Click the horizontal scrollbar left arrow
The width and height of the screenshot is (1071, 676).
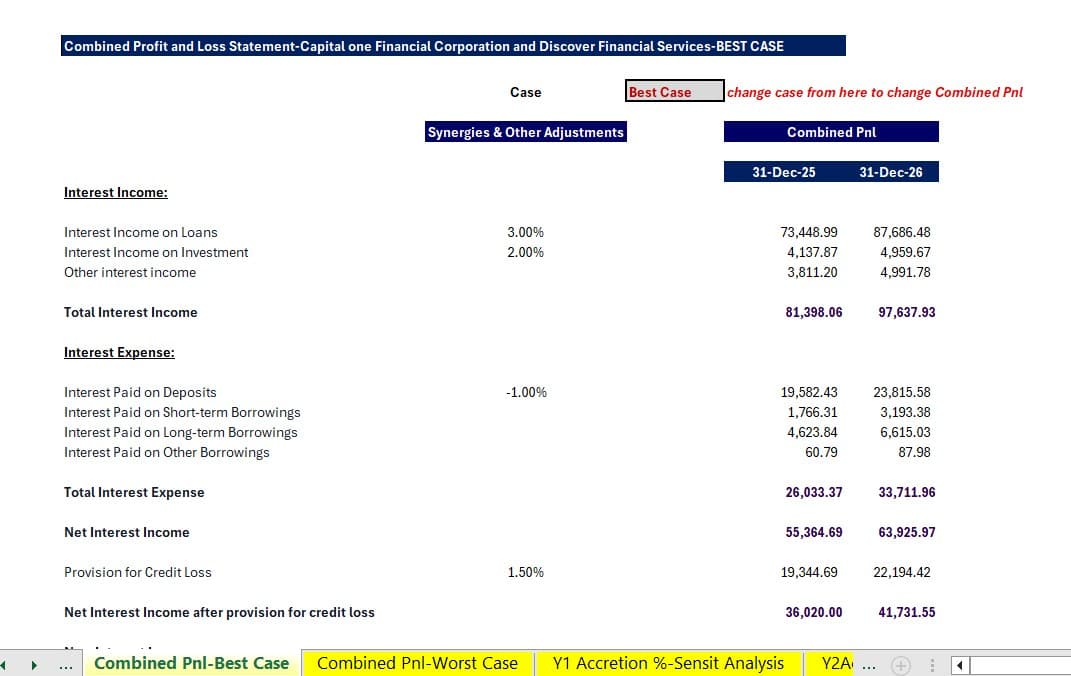[960, 664]
